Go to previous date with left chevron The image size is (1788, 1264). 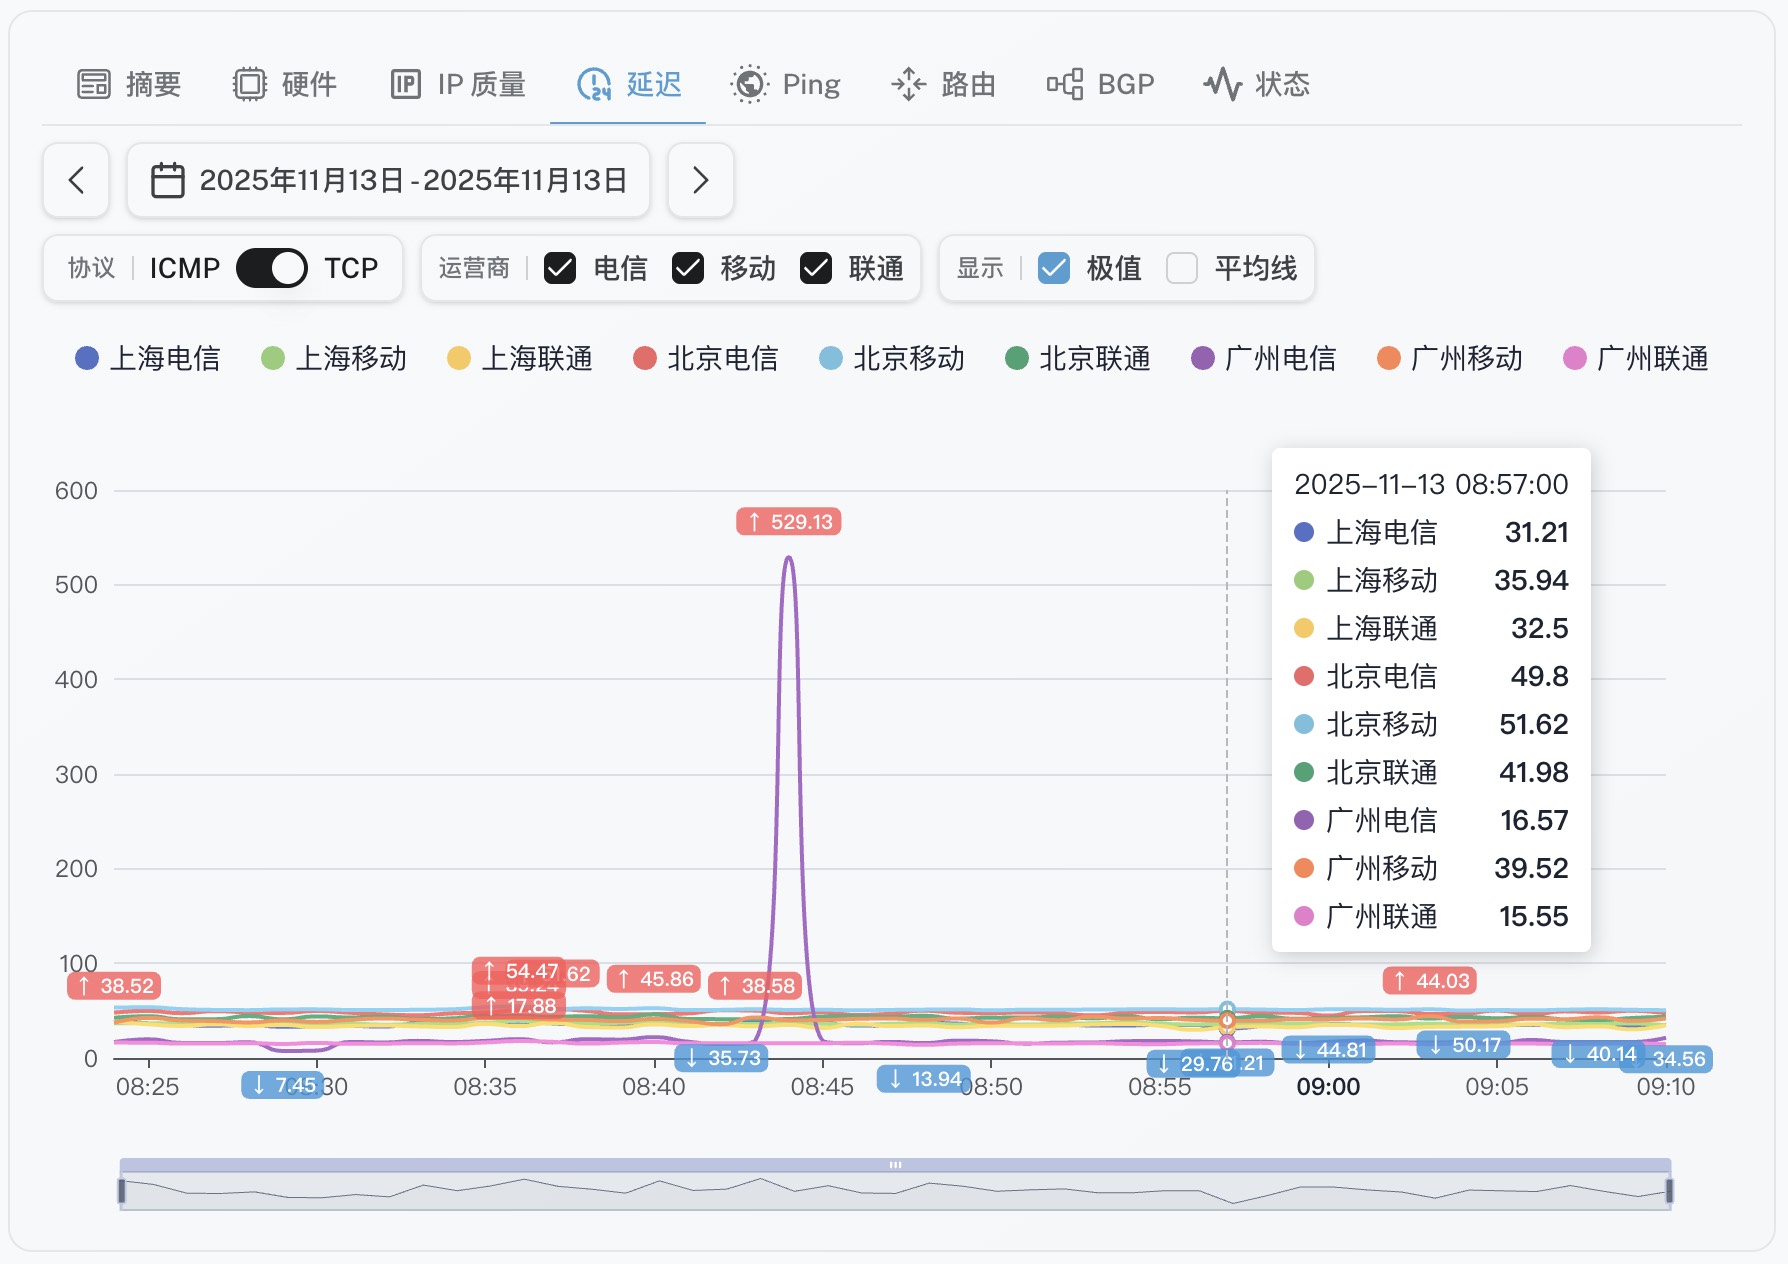pyautogui.click(x=76, y=181)
